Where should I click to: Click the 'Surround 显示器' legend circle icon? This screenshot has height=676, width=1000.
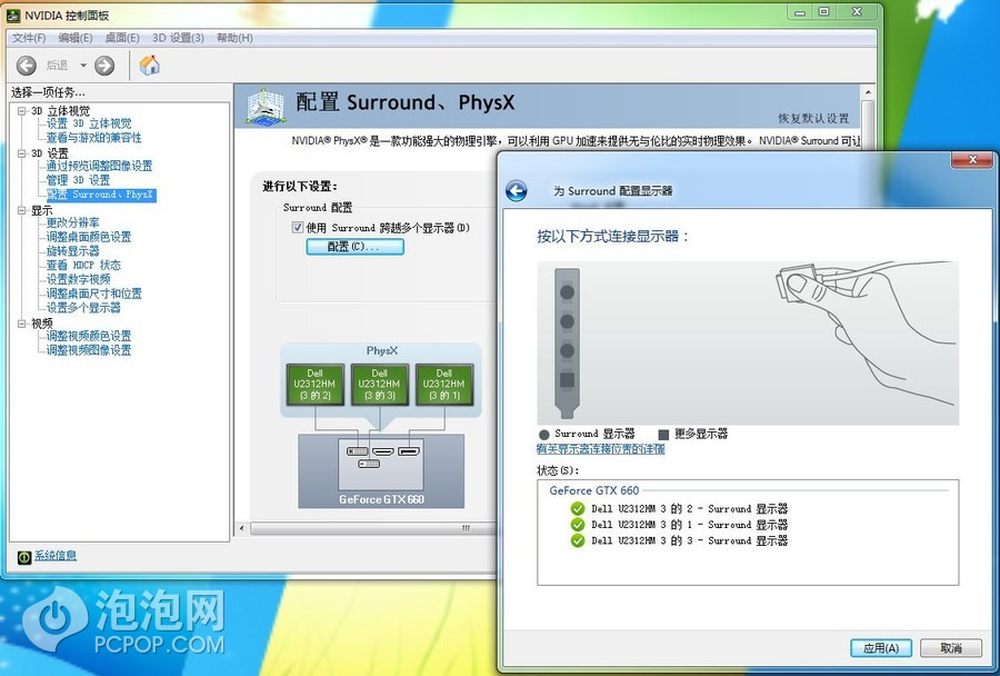544,434
